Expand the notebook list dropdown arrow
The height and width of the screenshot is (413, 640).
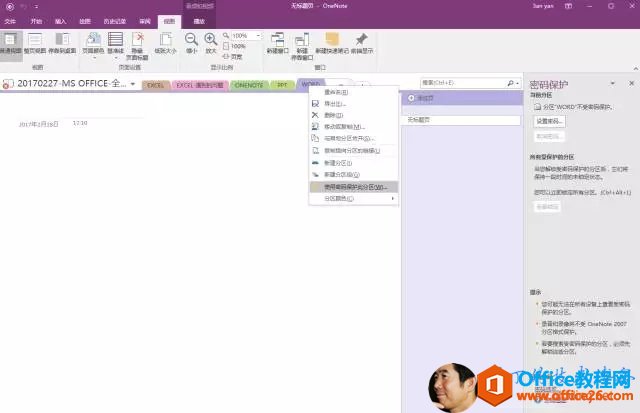tap(133, 84)
